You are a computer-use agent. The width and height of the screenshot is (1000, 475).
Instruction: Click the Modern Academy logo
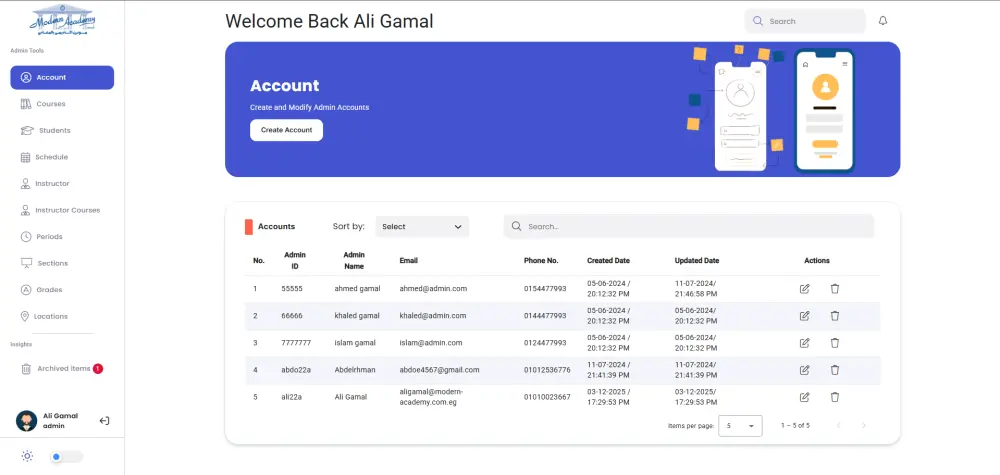click(62, 20)
